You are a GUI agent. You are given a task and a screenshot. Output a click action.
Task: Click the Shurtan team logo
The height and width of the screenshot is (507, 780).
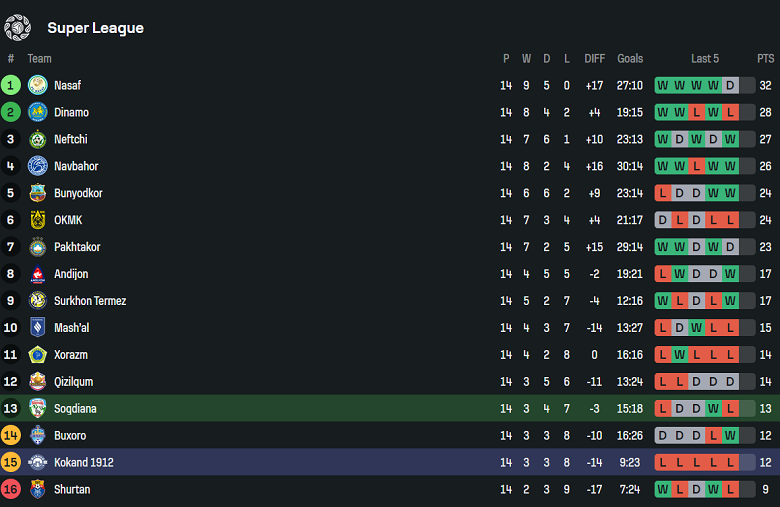click(38, 490)
